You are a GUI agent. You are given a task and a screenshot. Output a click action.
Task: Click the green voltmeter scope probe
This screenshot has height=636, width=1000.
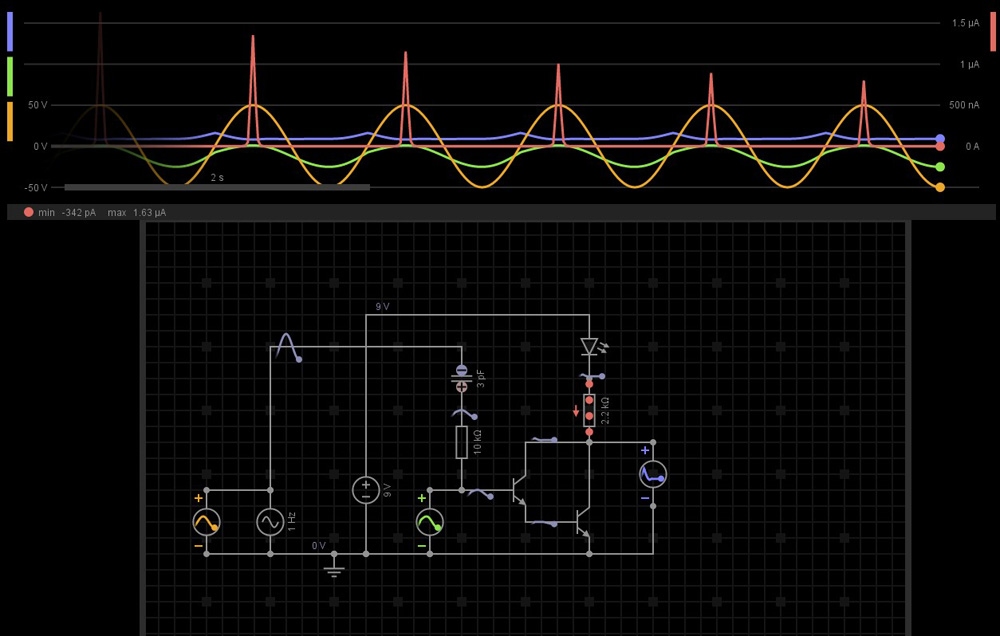pyautogui.click(x=429, y=522)
